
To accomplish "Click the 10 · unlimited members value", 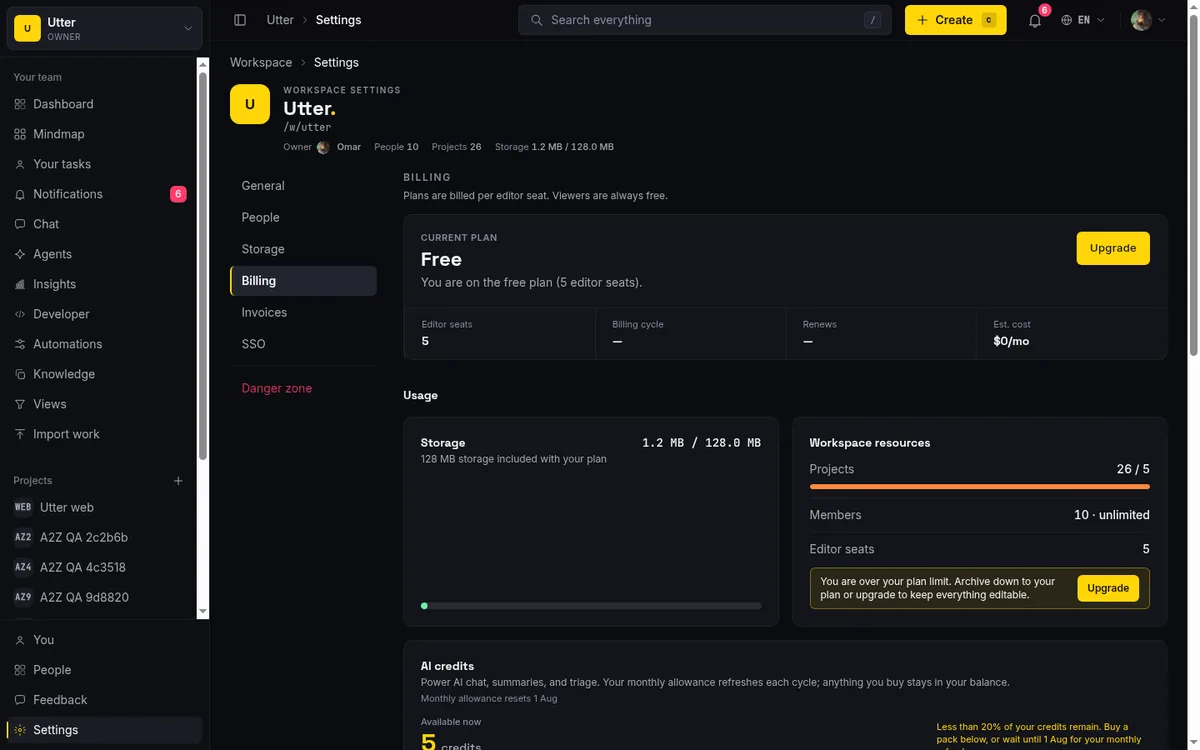I will pyautogui.click(x=1111, y=515).
